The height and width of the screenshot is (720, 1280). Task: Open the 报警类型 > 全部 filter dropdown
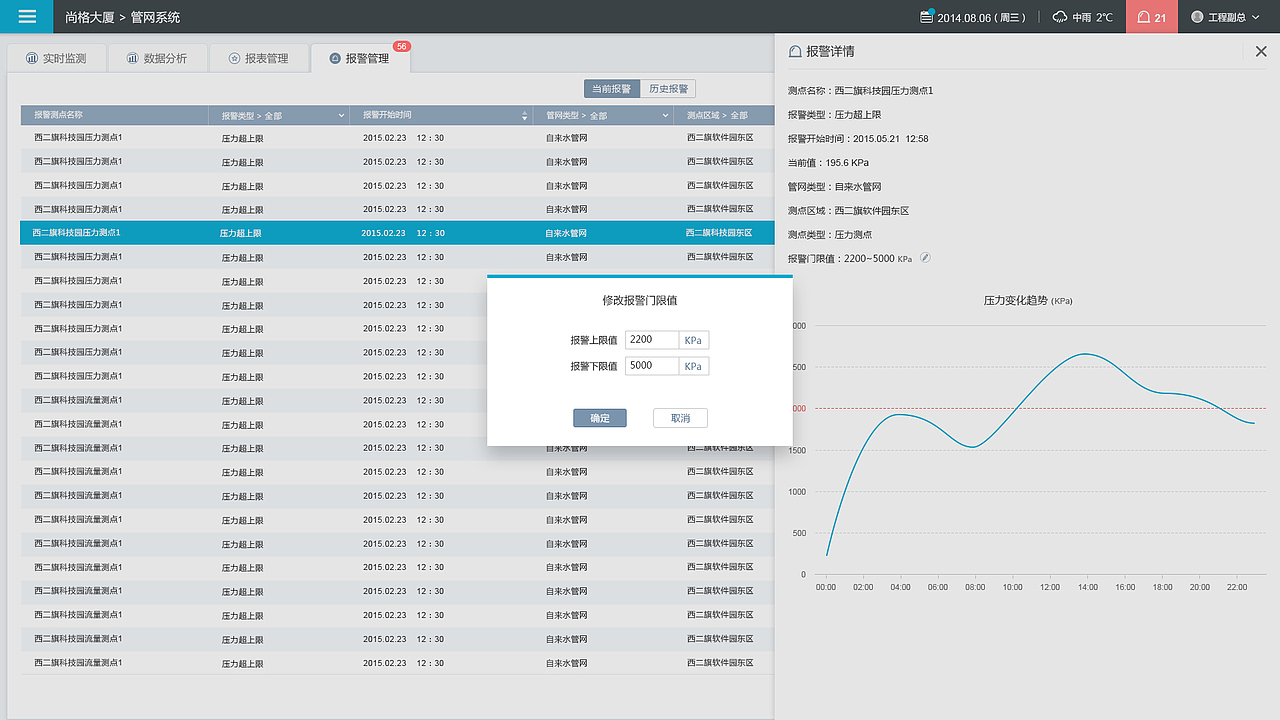pos(279,116)
